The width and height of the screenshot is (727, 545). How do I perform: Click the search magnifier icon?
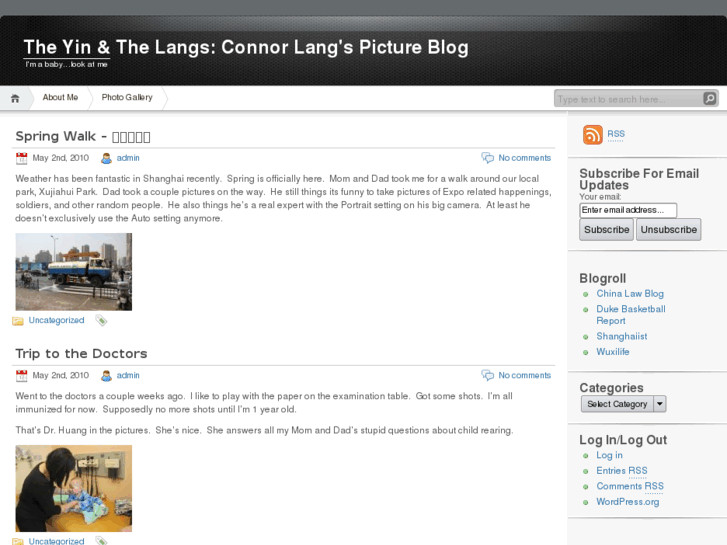[x=709, y=98]
